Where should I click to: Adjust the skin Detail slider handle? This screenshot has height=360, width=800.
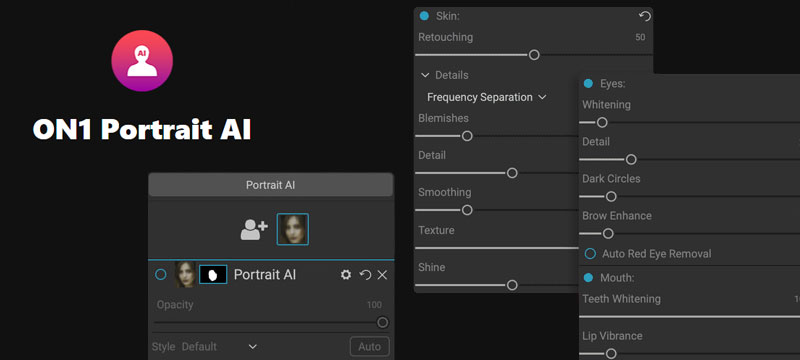tap(512, 173)
